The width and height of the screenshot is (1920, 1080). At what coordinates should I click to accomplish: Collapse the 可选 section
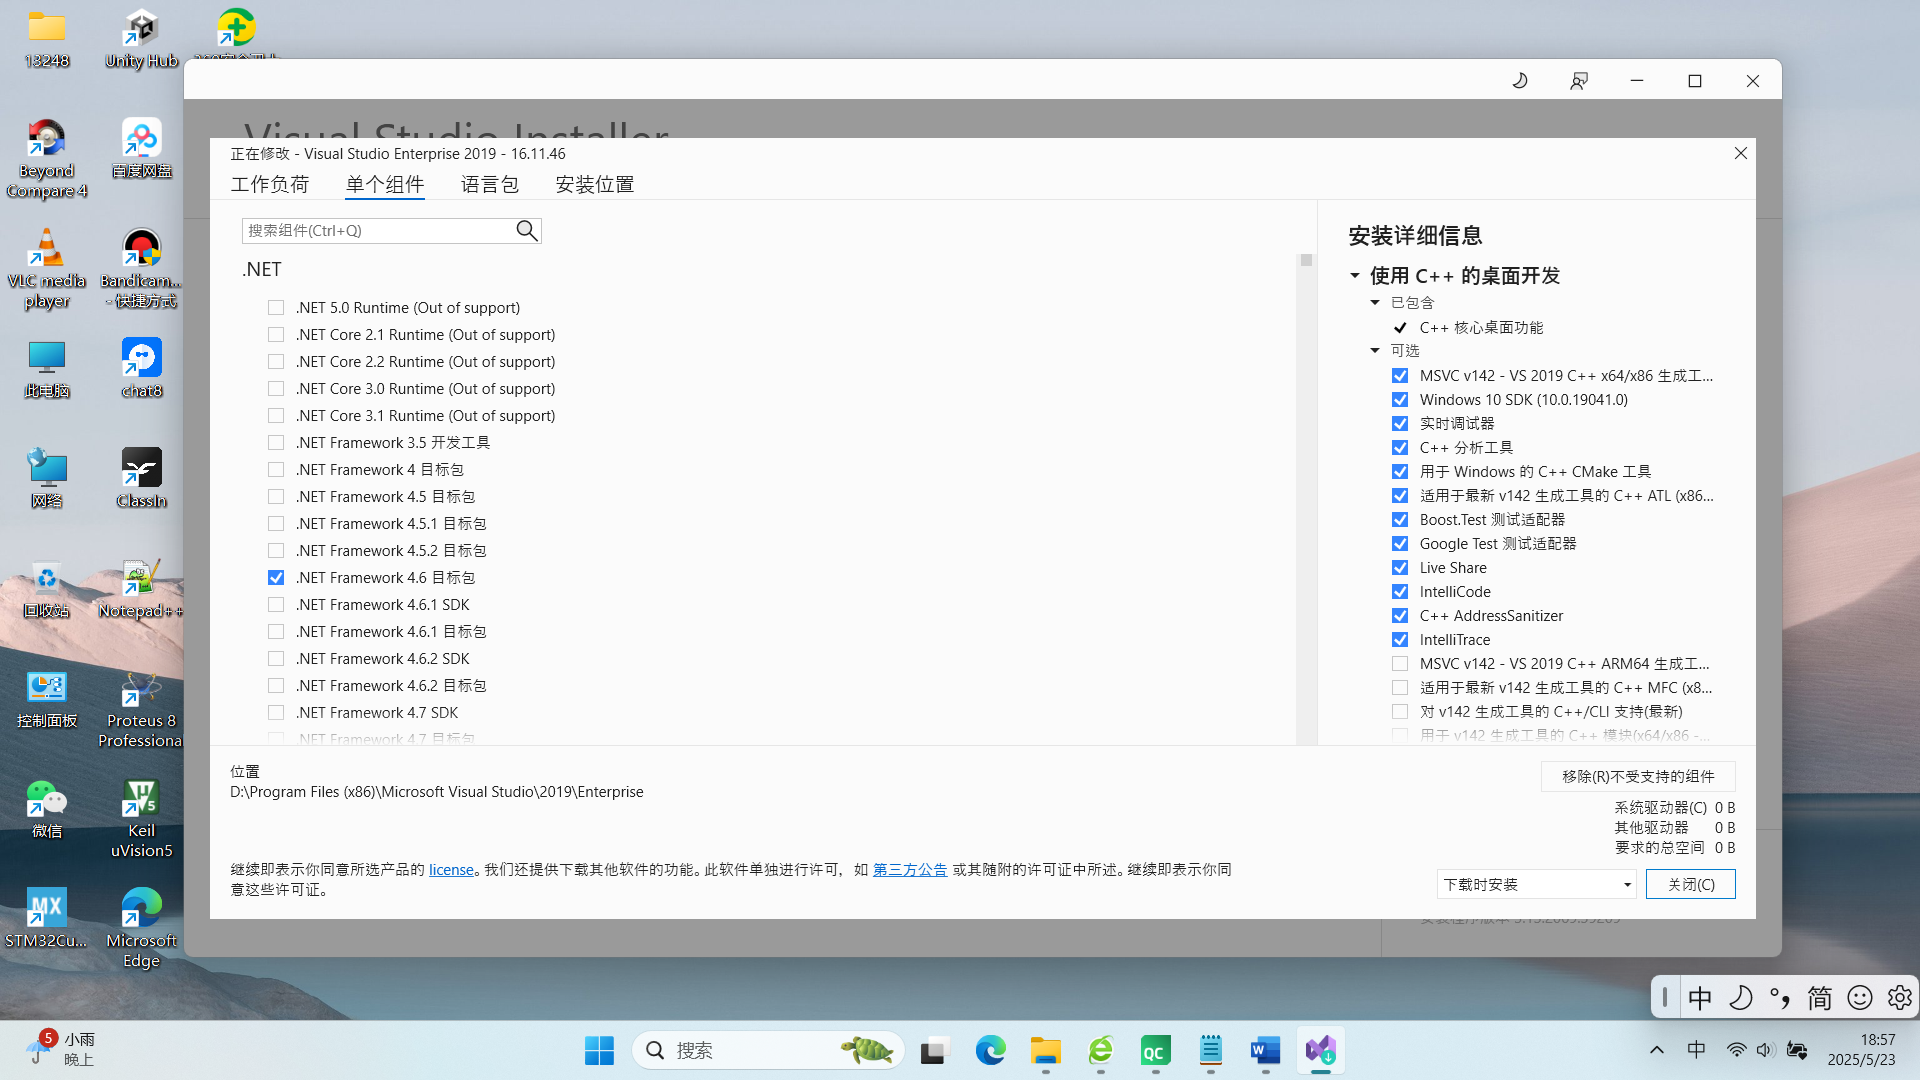1375,350
